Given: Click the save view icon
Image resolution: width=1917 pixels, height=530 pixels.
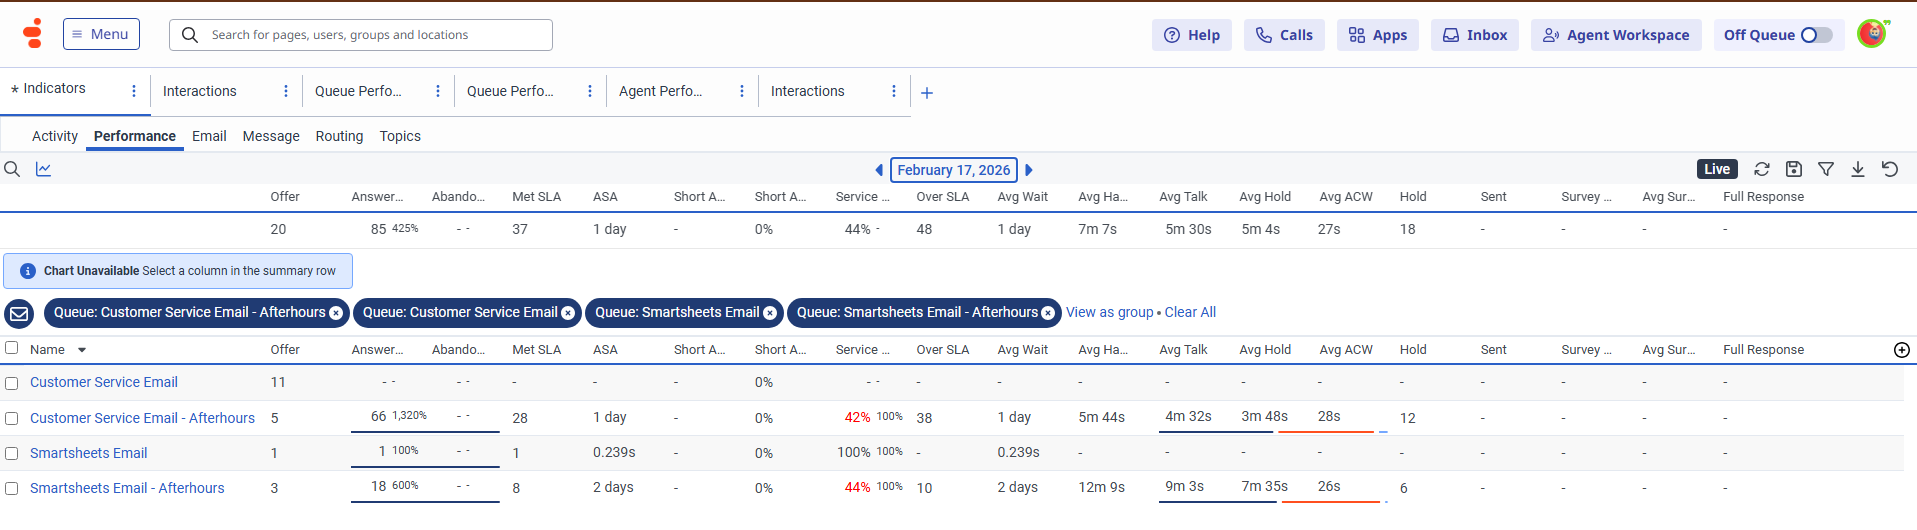Looking at the screenshot, I should (1794, 169).
